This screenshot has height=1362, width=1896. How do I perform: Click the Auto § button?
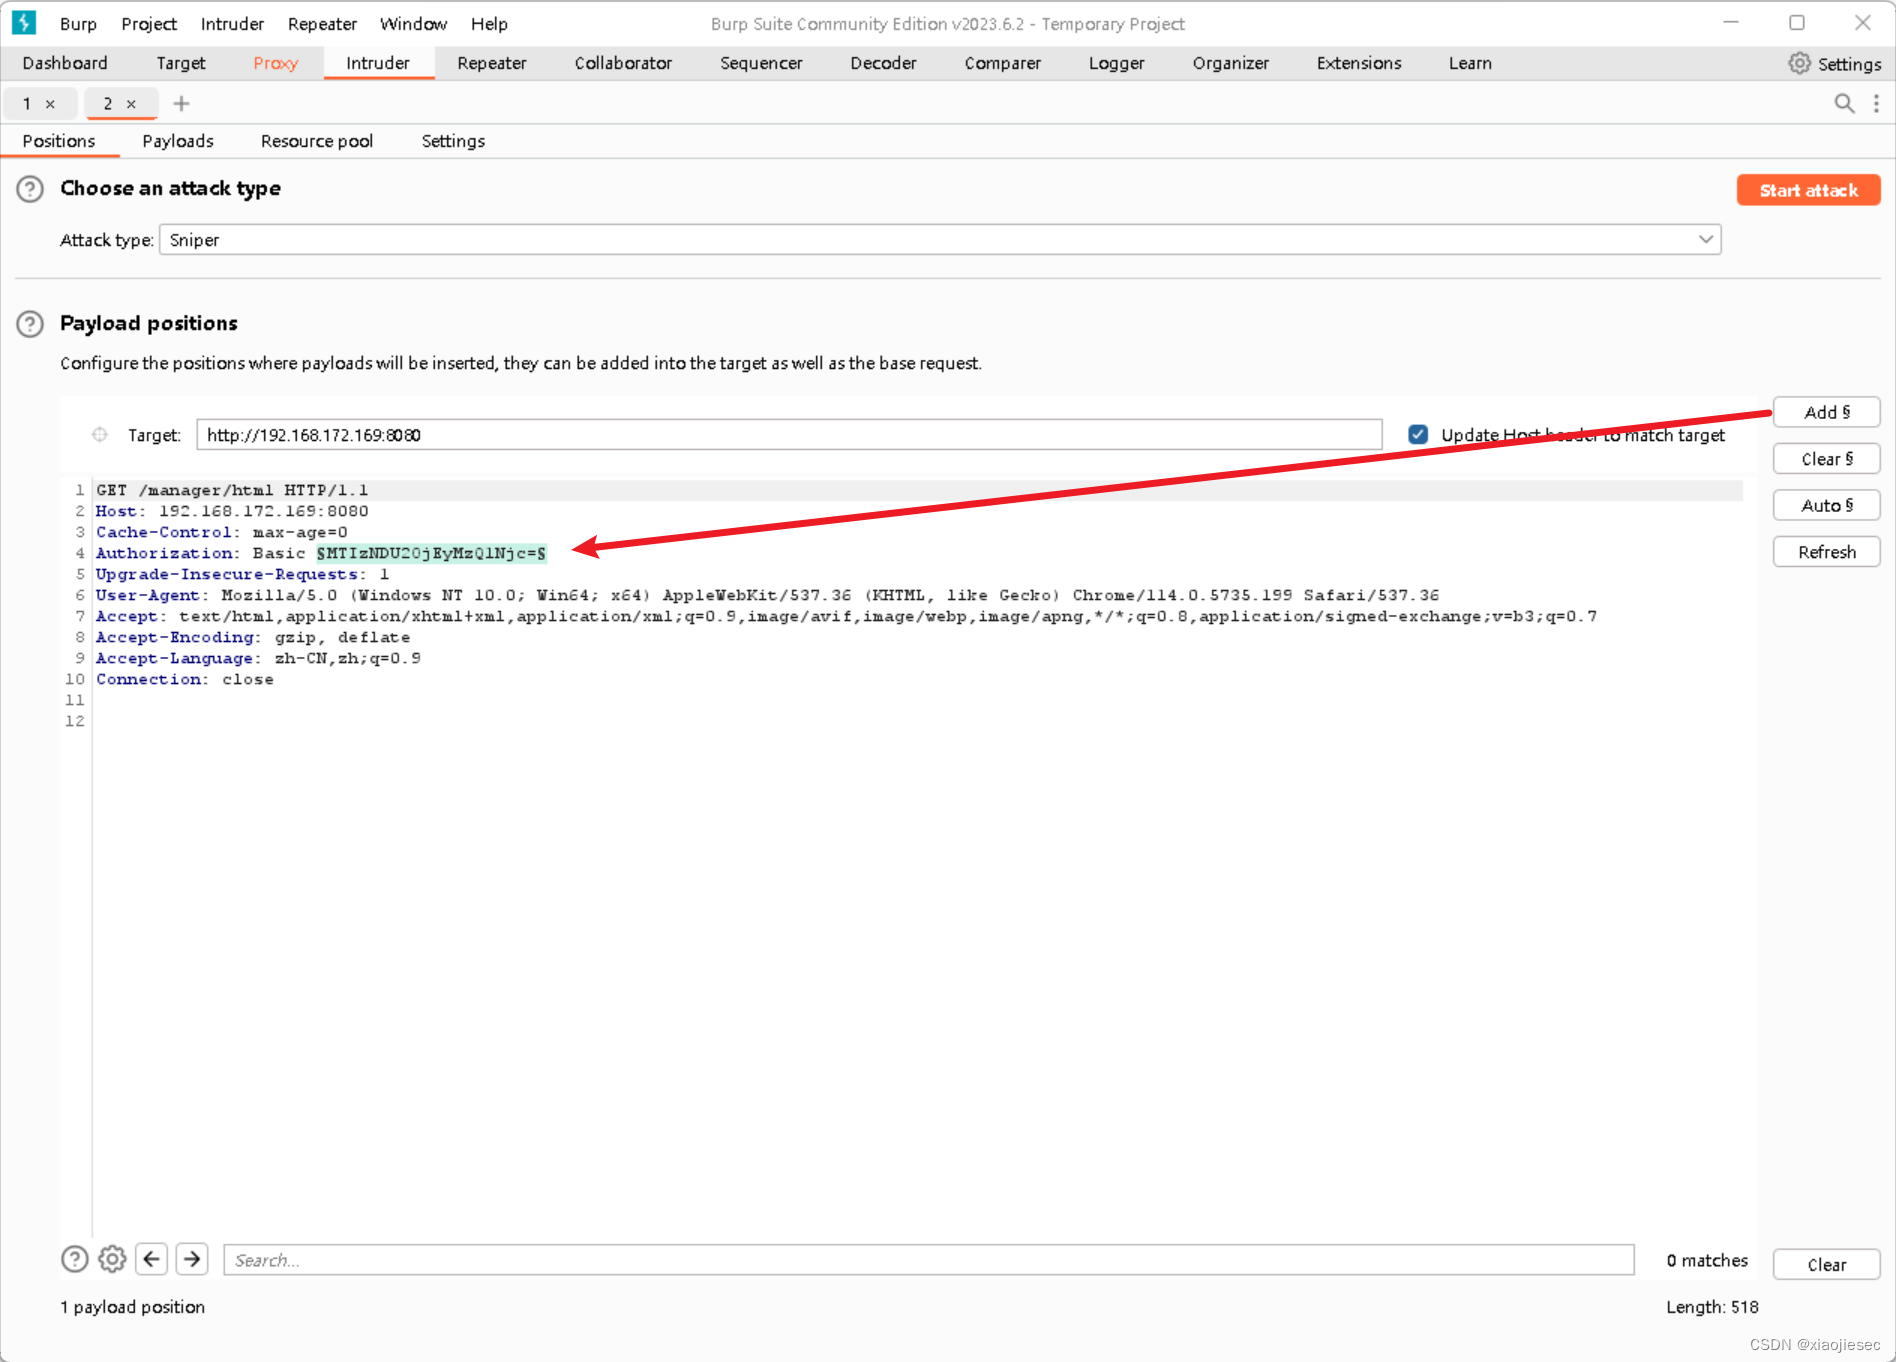1826,505
